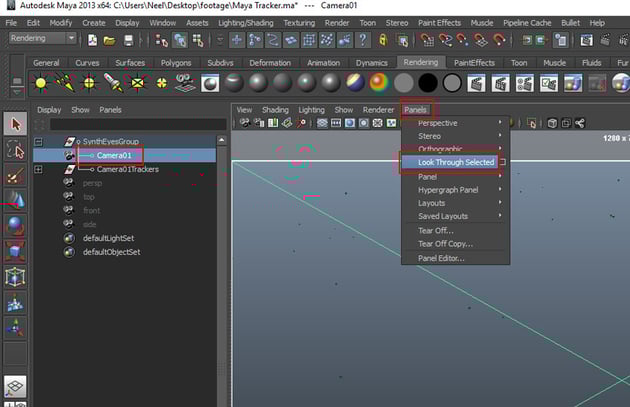Create an ambient light from the shelf

[41, 83]
